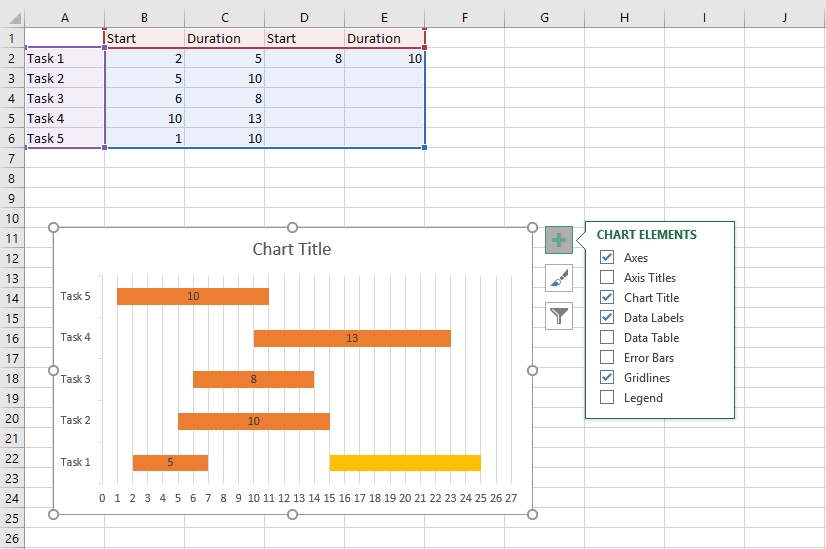
Task: Select column A header
Action: [x=64, y=18]
